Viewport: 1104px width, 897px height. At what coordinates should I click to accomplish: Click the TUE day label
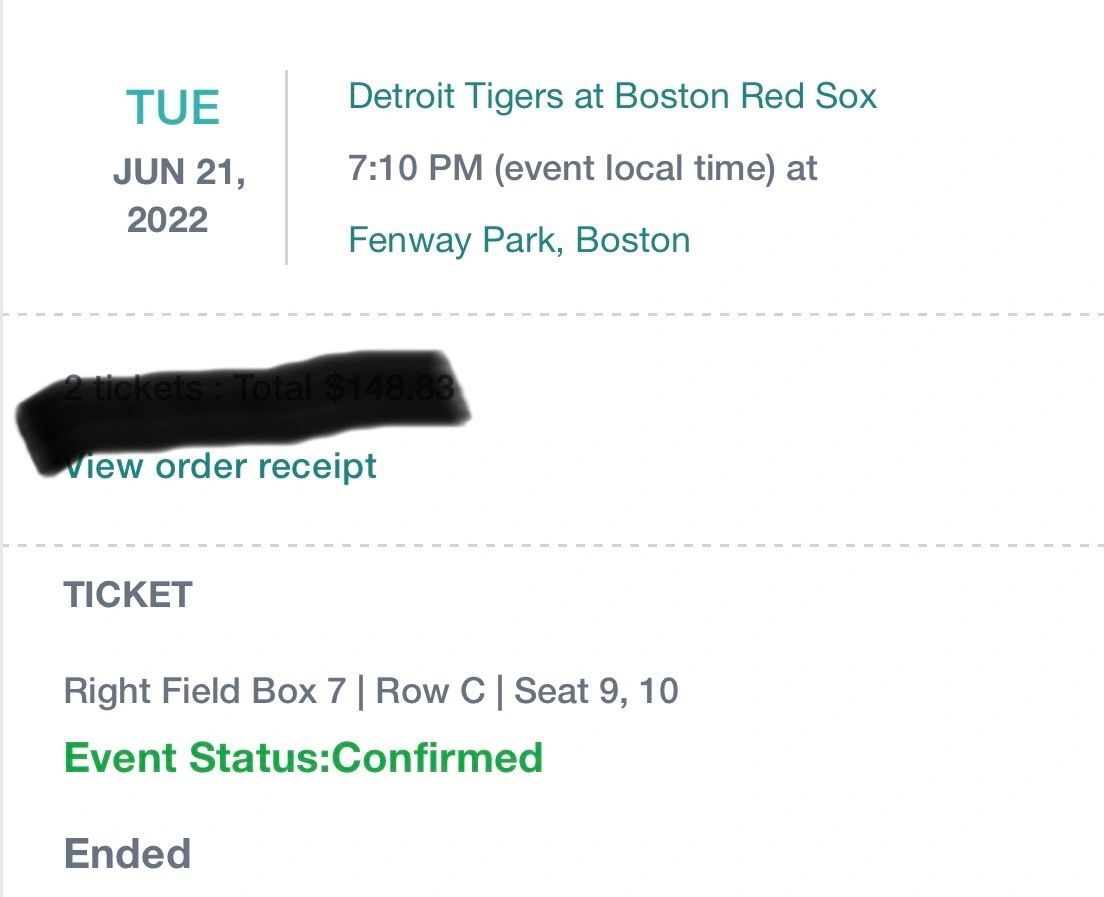(x=173, y=108)
